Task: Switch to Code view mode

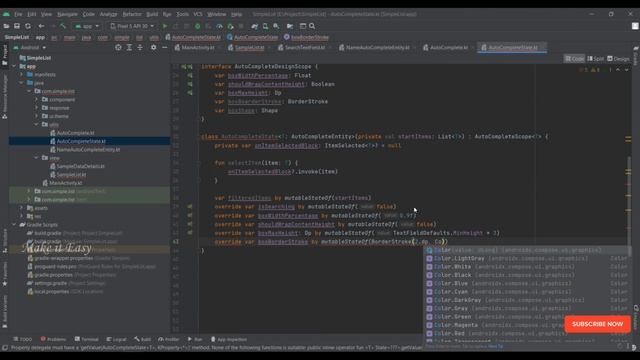Action: (x=574, y=59)
